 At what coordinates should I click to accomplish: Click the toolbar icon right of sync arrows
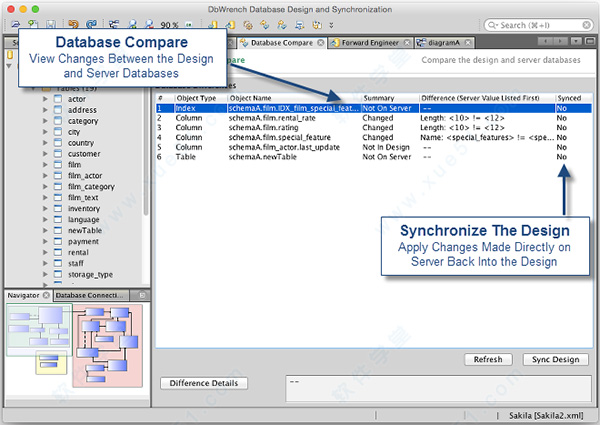coord(282,25)
